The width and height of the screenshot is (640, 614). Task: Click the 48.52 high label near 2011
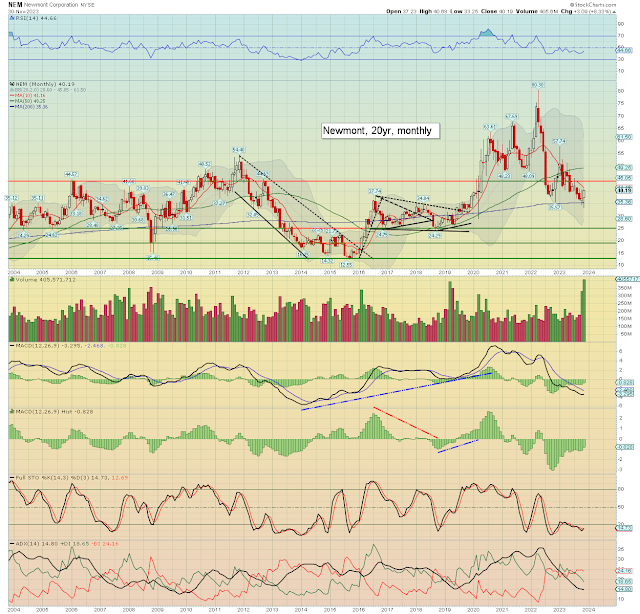point(205,164)
